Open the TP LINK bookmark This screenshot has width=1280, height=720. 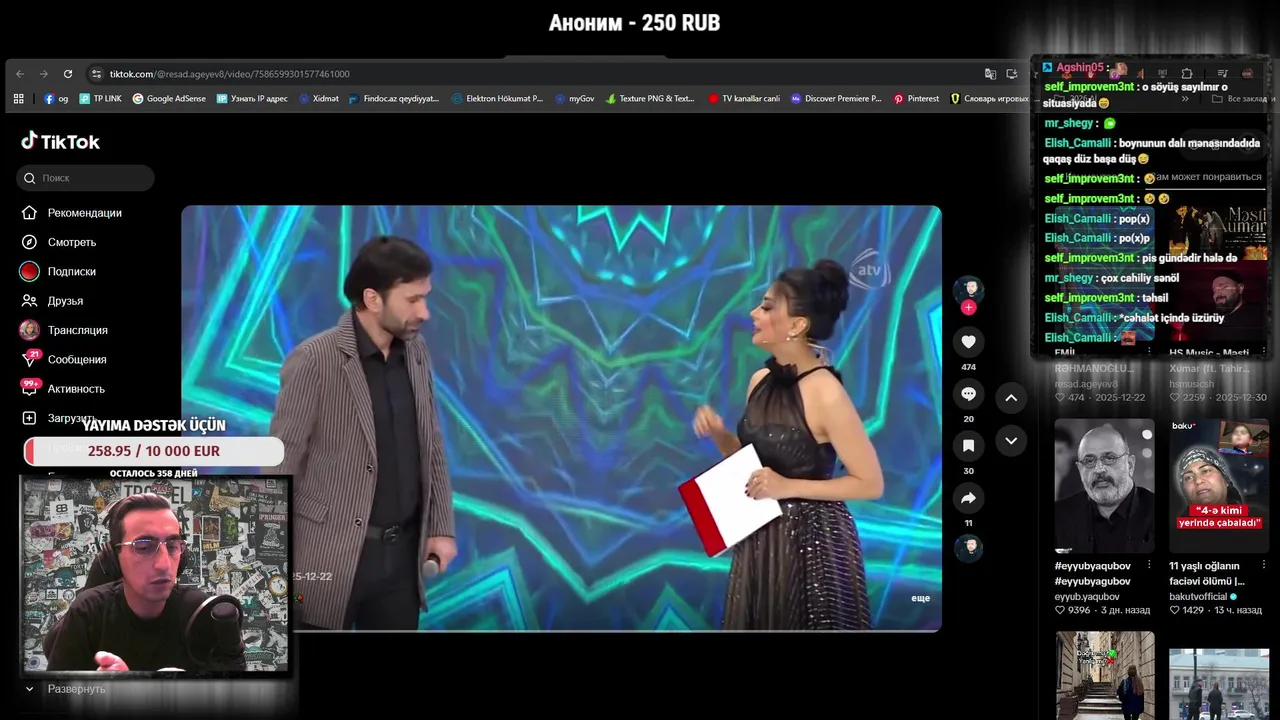click(100, 99)
